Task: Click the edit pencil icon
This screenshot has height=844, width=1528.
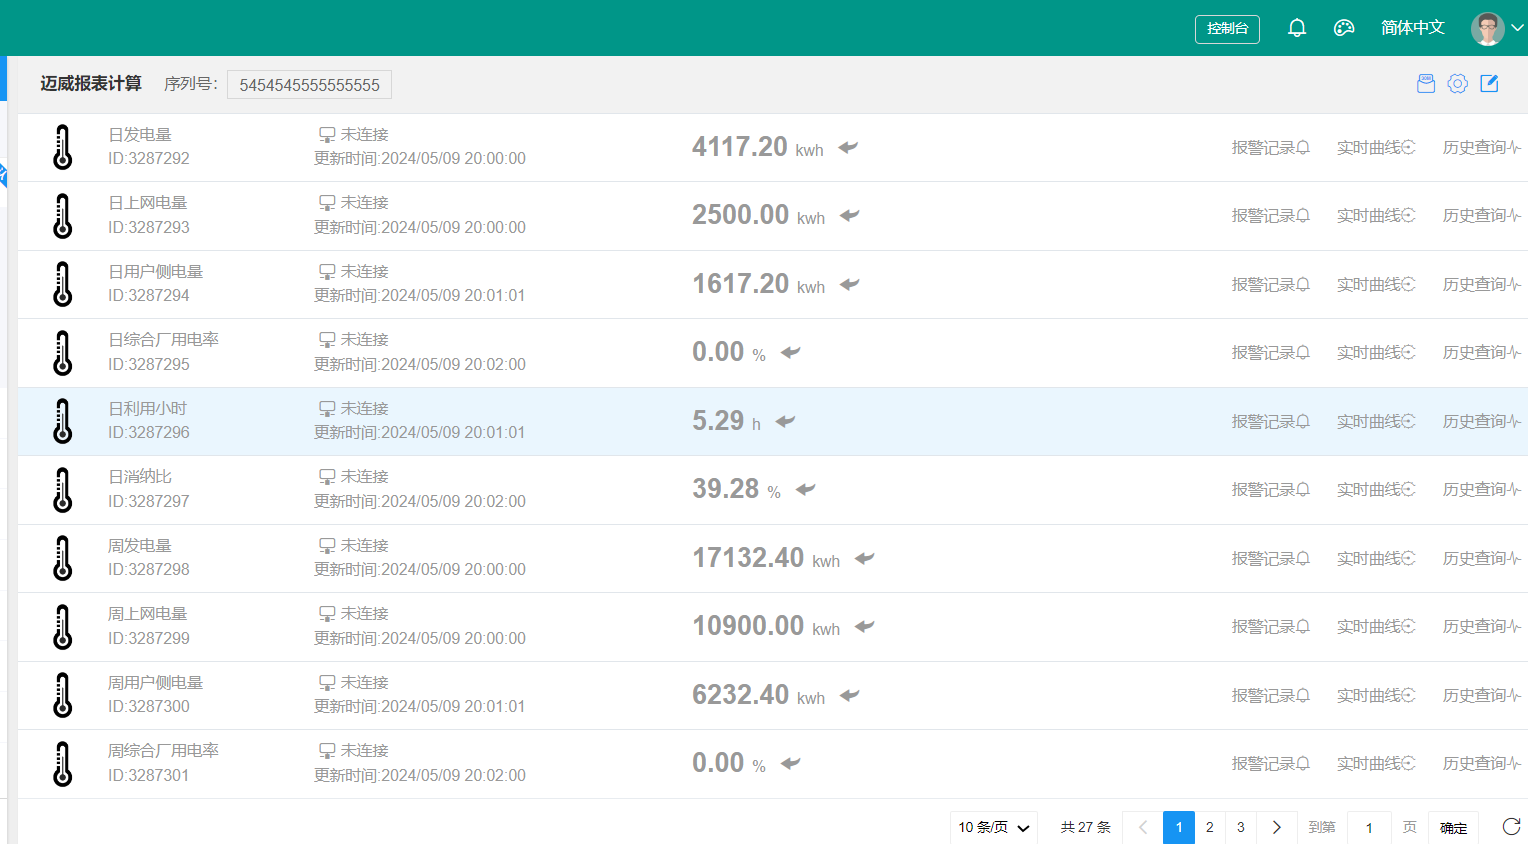Action: pos(1489,84)
